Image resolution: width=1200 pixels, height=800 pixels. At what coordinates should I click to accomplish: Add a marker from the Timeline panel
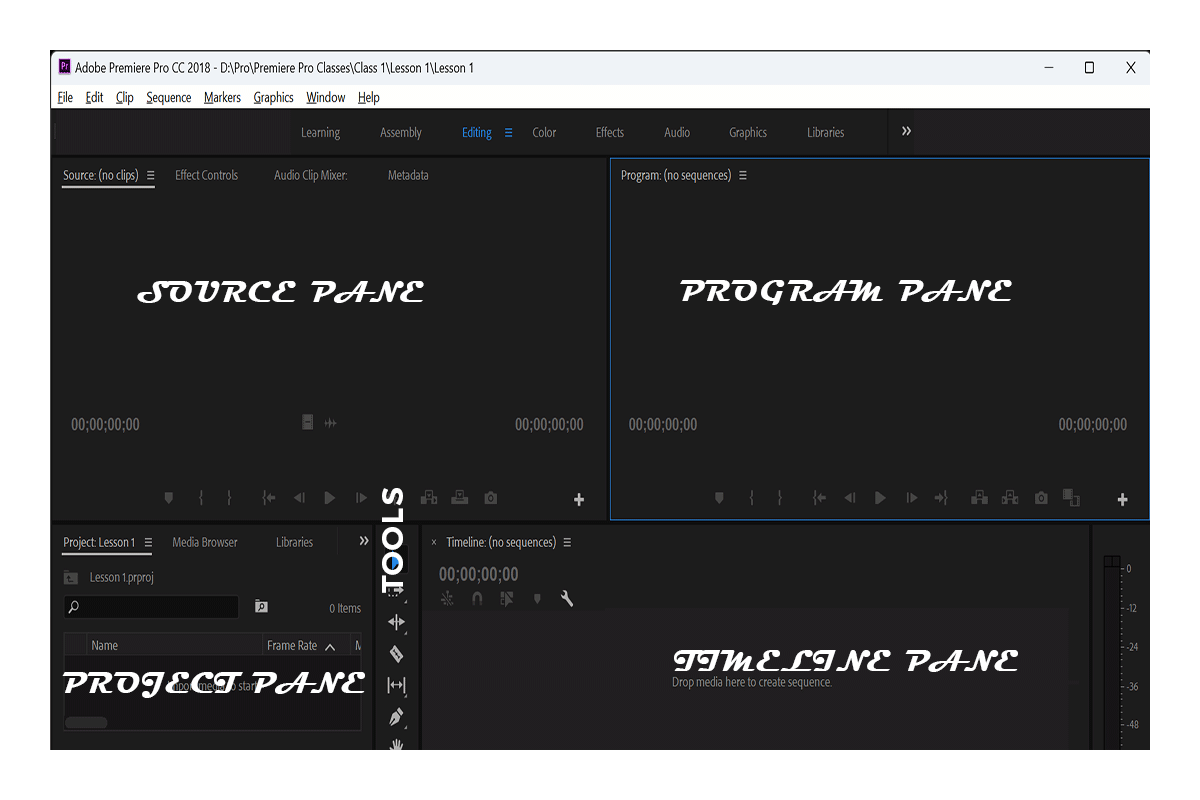pyautogui.click(x=537, y=599)
